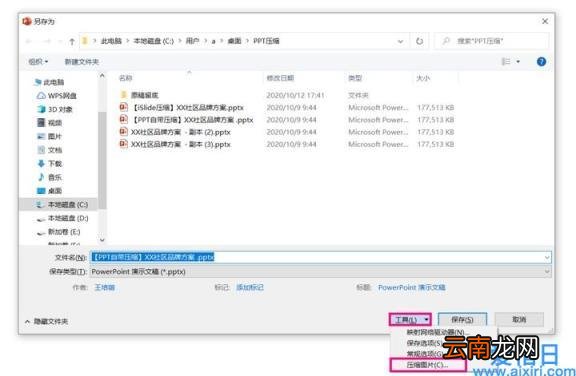Select WPS网盘 in navigation pane
The width and height of the screenshot is (576, 376).
57,96
